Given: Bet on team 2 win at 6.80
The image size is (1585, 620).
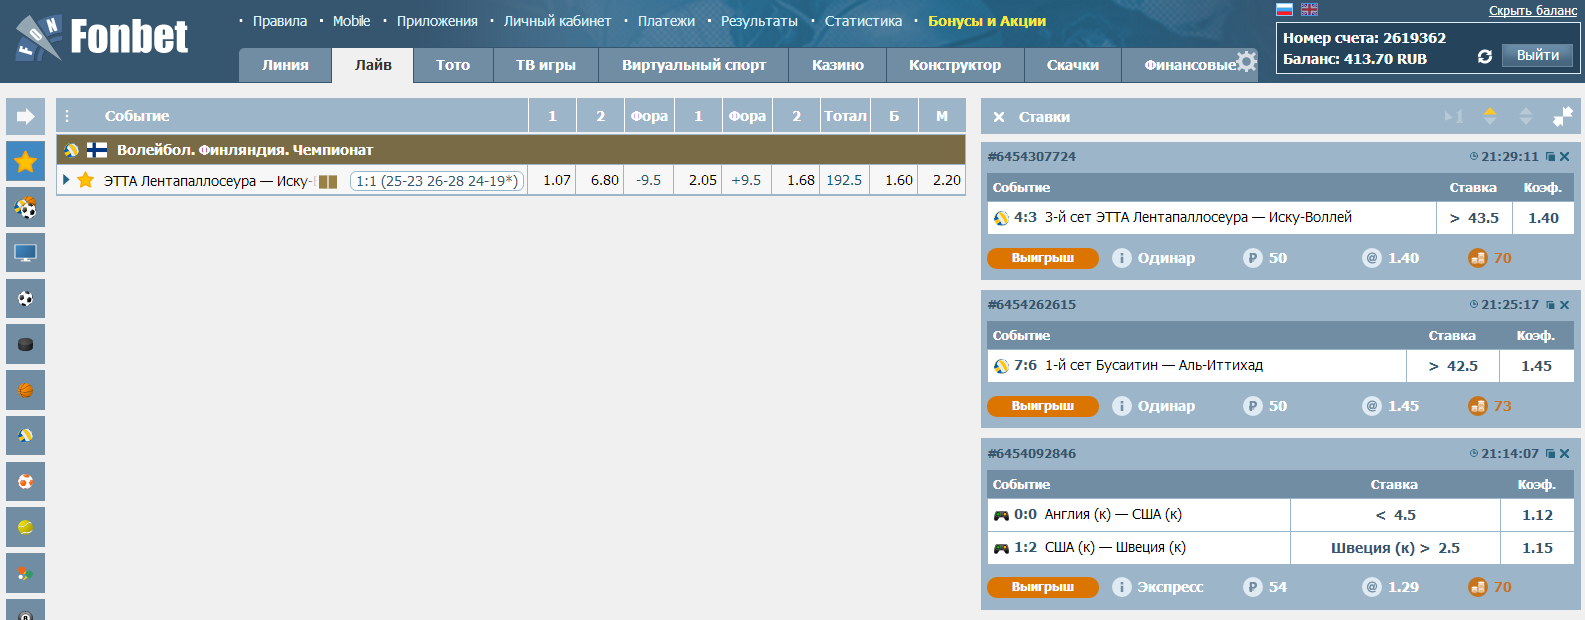Looking at the screenshot, I should click(x=601, y=181).
